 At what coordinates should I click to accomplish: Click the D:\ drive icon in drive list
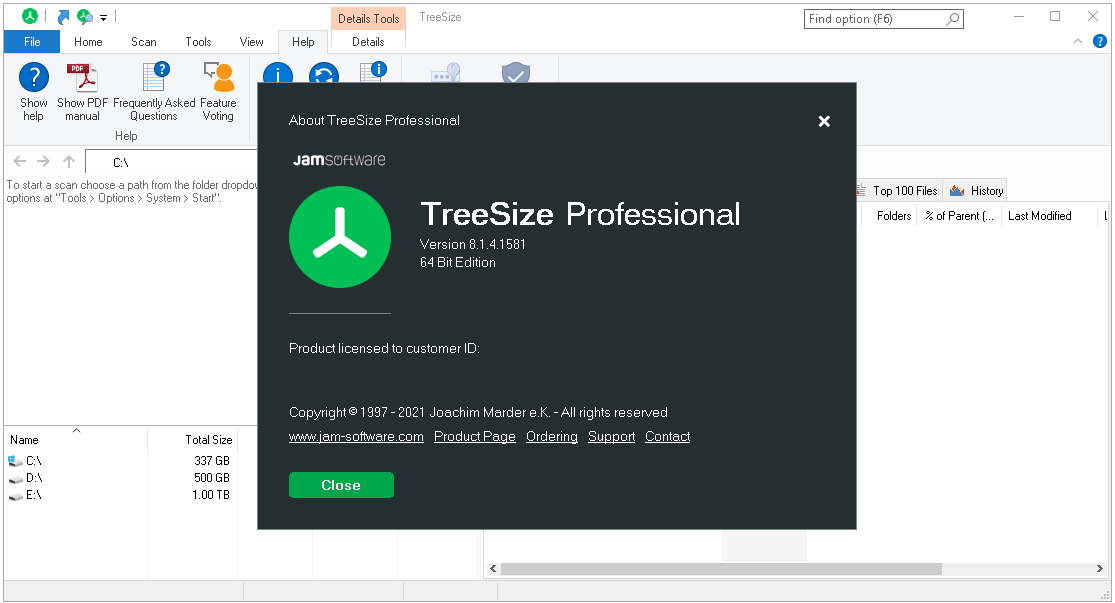[x=15, y=479]
